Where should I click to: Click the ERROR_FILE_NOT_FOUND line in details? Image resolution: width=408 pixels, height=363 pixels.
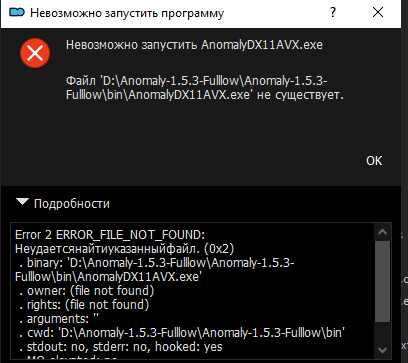(x=110, y=235)
